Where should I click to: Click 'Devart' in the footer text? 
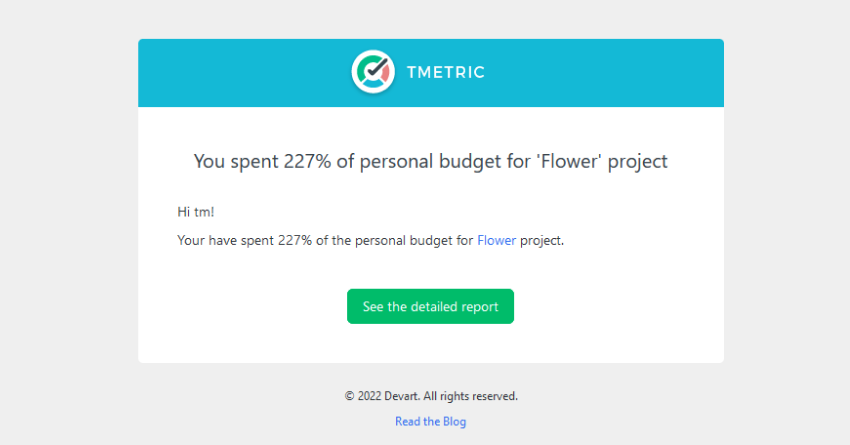point(402,396)
